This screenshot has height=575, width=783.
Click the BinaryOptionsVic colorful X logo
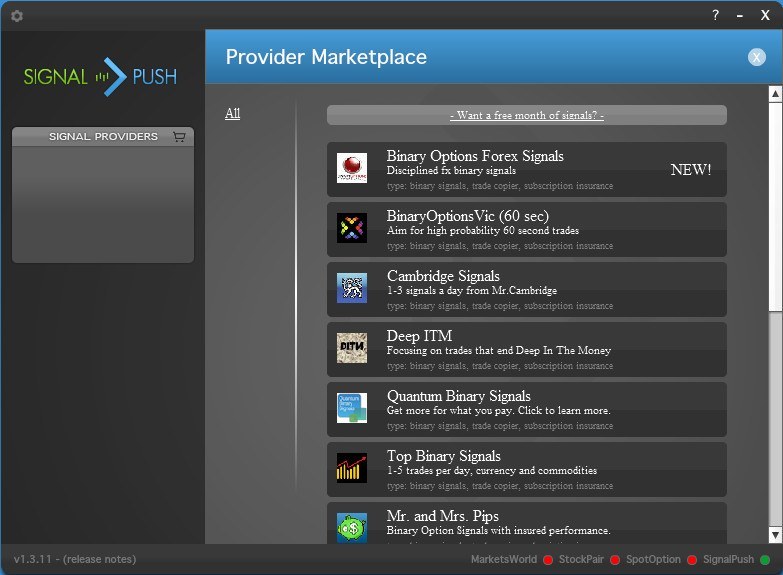click(352, 228)
